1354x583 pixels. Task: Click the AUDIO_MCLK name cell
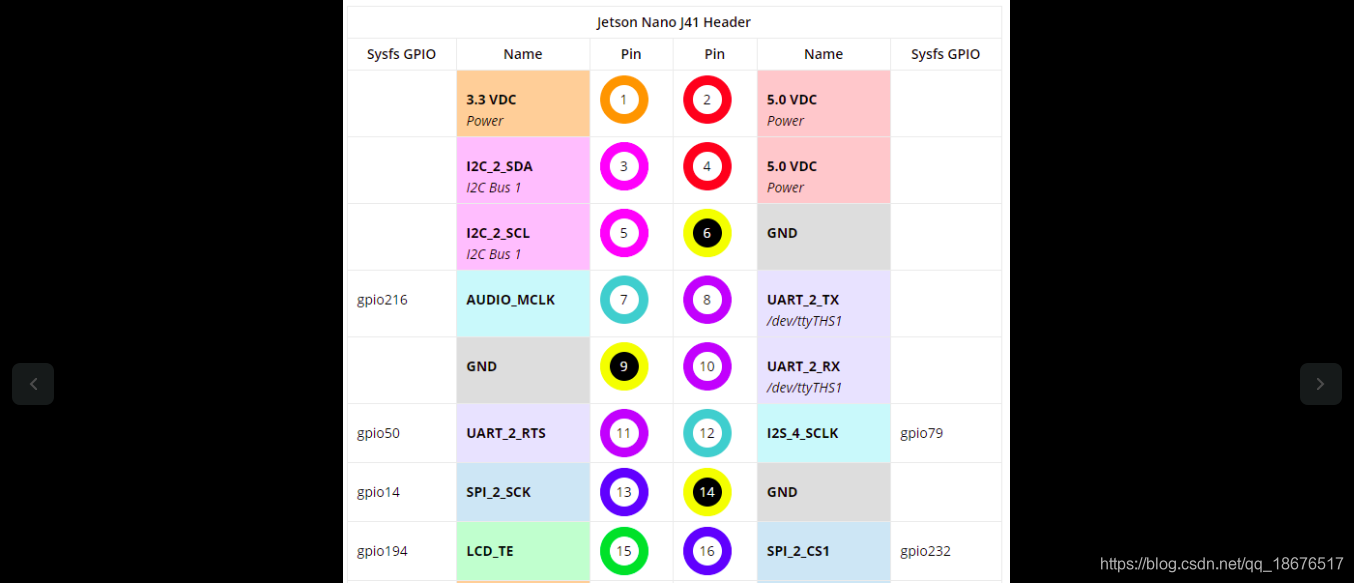pos(523,304)
